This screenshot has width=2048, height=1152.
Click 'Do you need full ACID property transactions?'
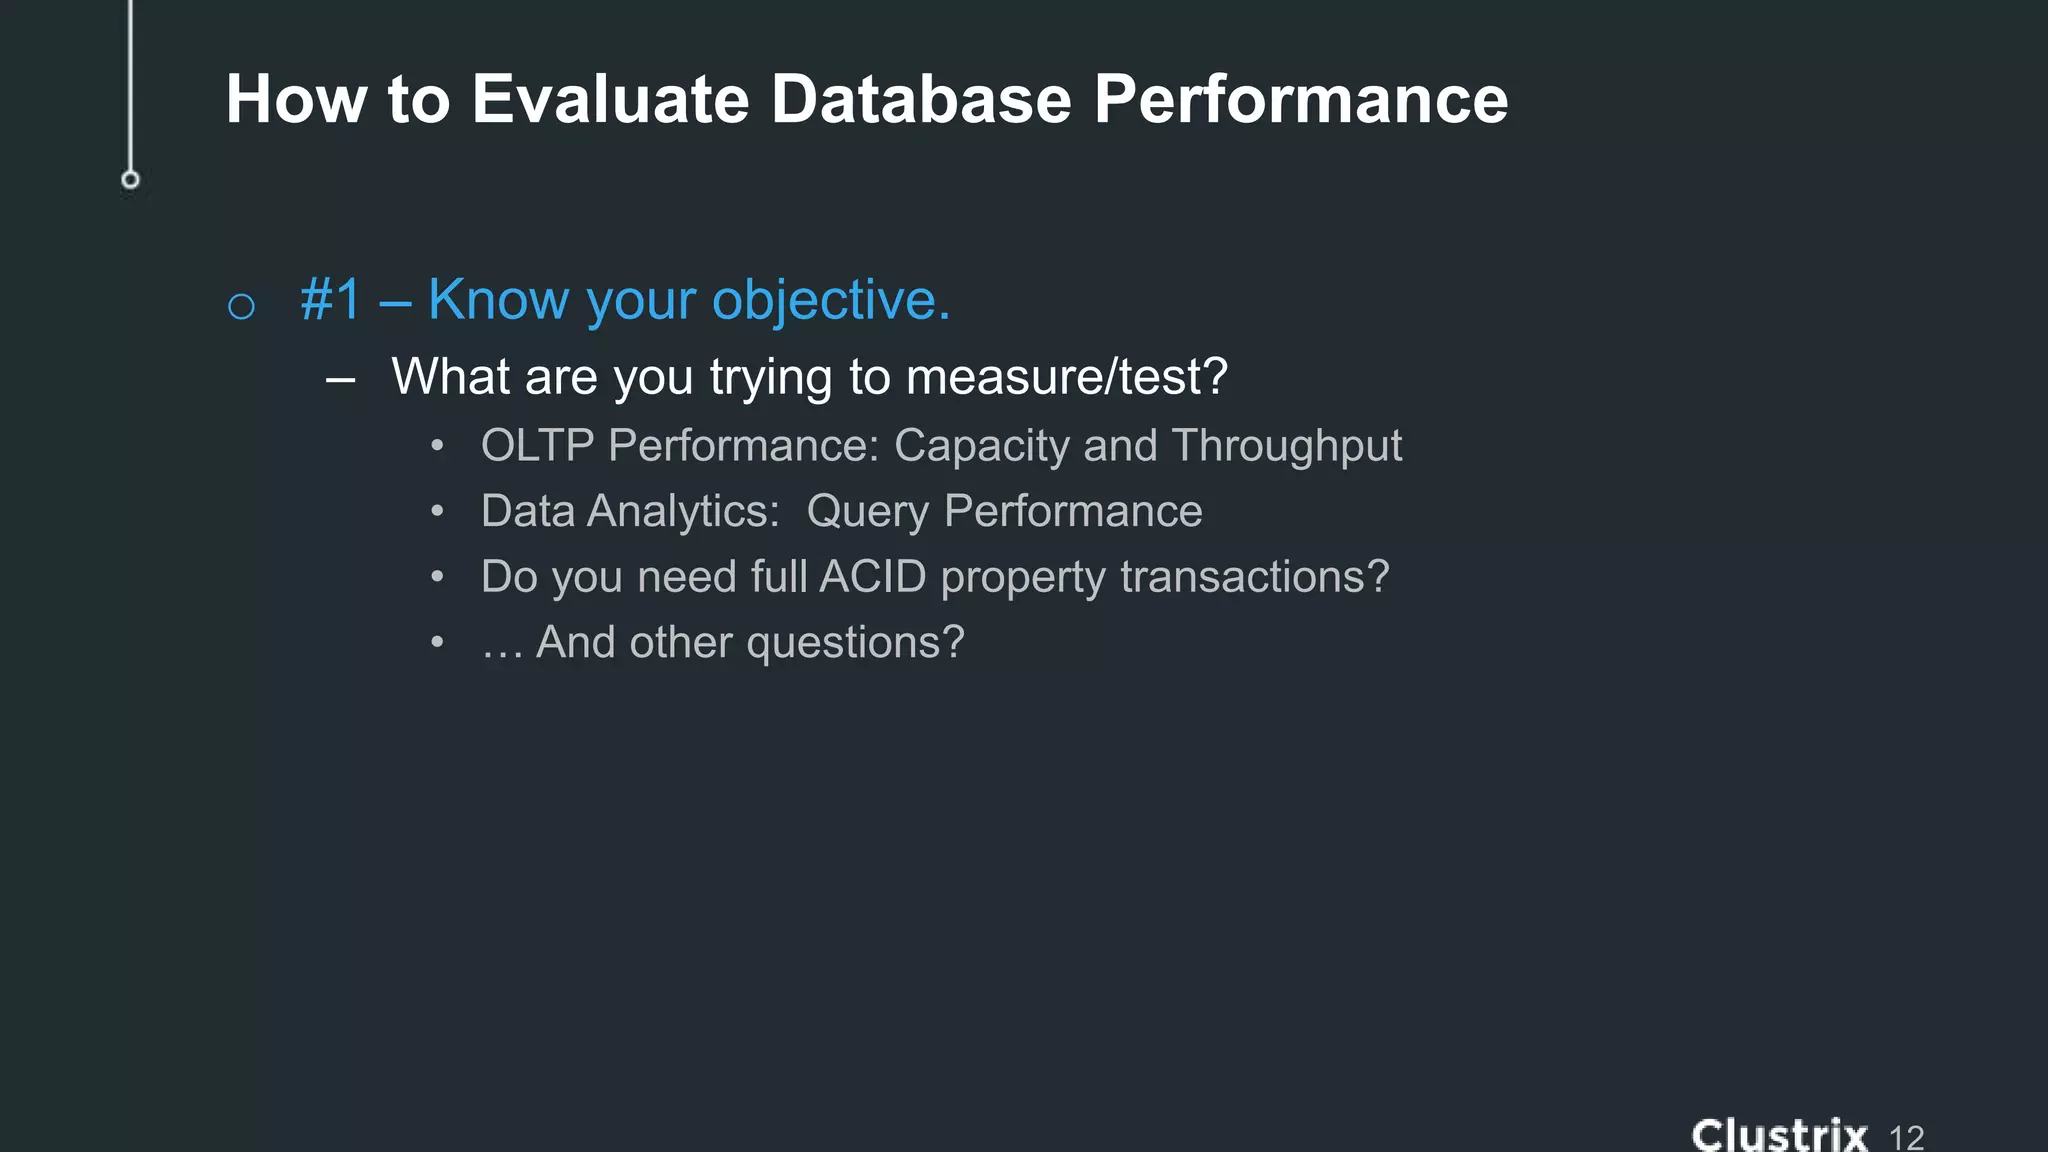(935, 577)
